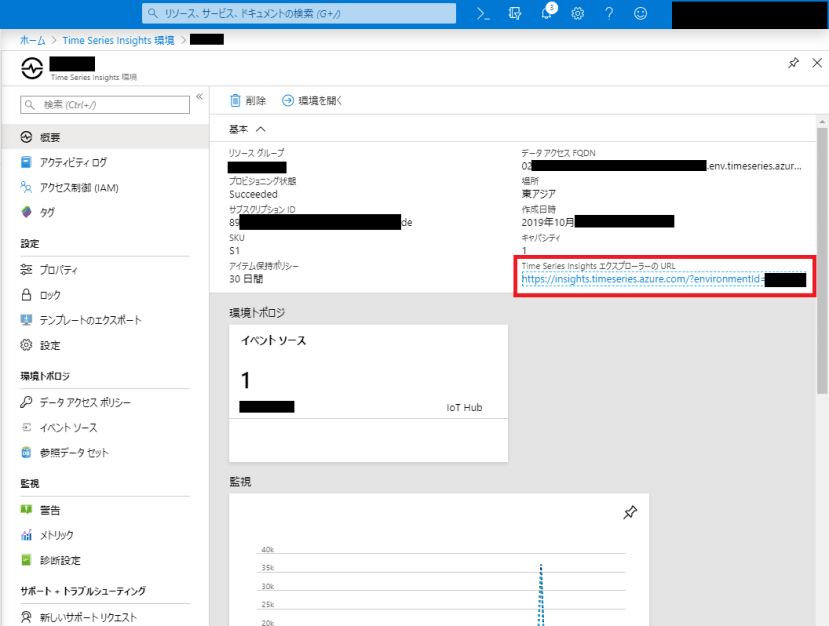This screenshot has height=626, width=829.
Task: Close the Time Series Insights blade
Action: coord(817,63)
